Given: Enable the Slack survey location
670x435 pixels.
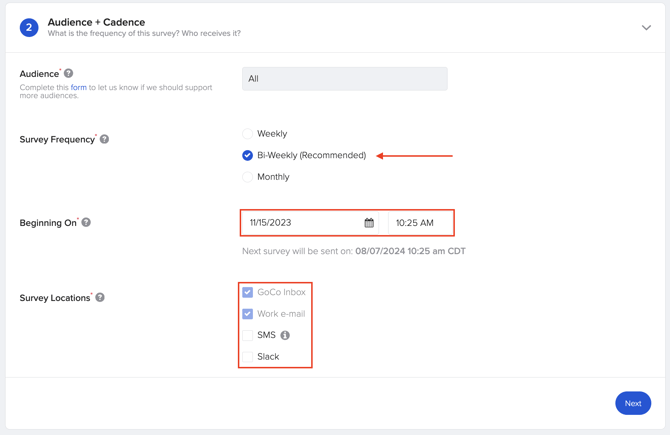Looking at the screenshot, I should click(x=247, y=357).
